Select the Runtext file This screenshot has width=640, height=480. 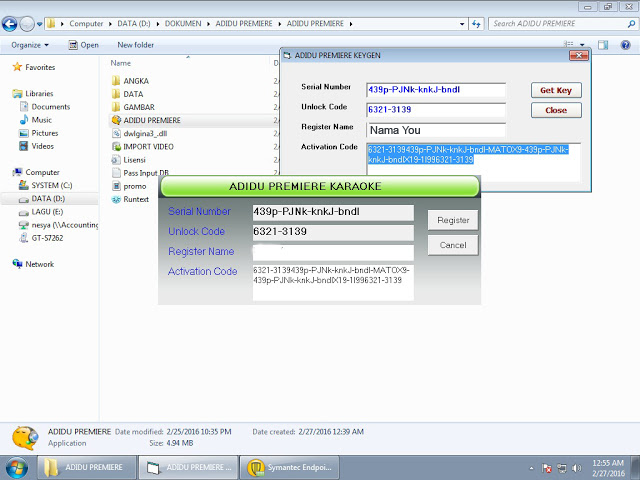click(130, 199)
